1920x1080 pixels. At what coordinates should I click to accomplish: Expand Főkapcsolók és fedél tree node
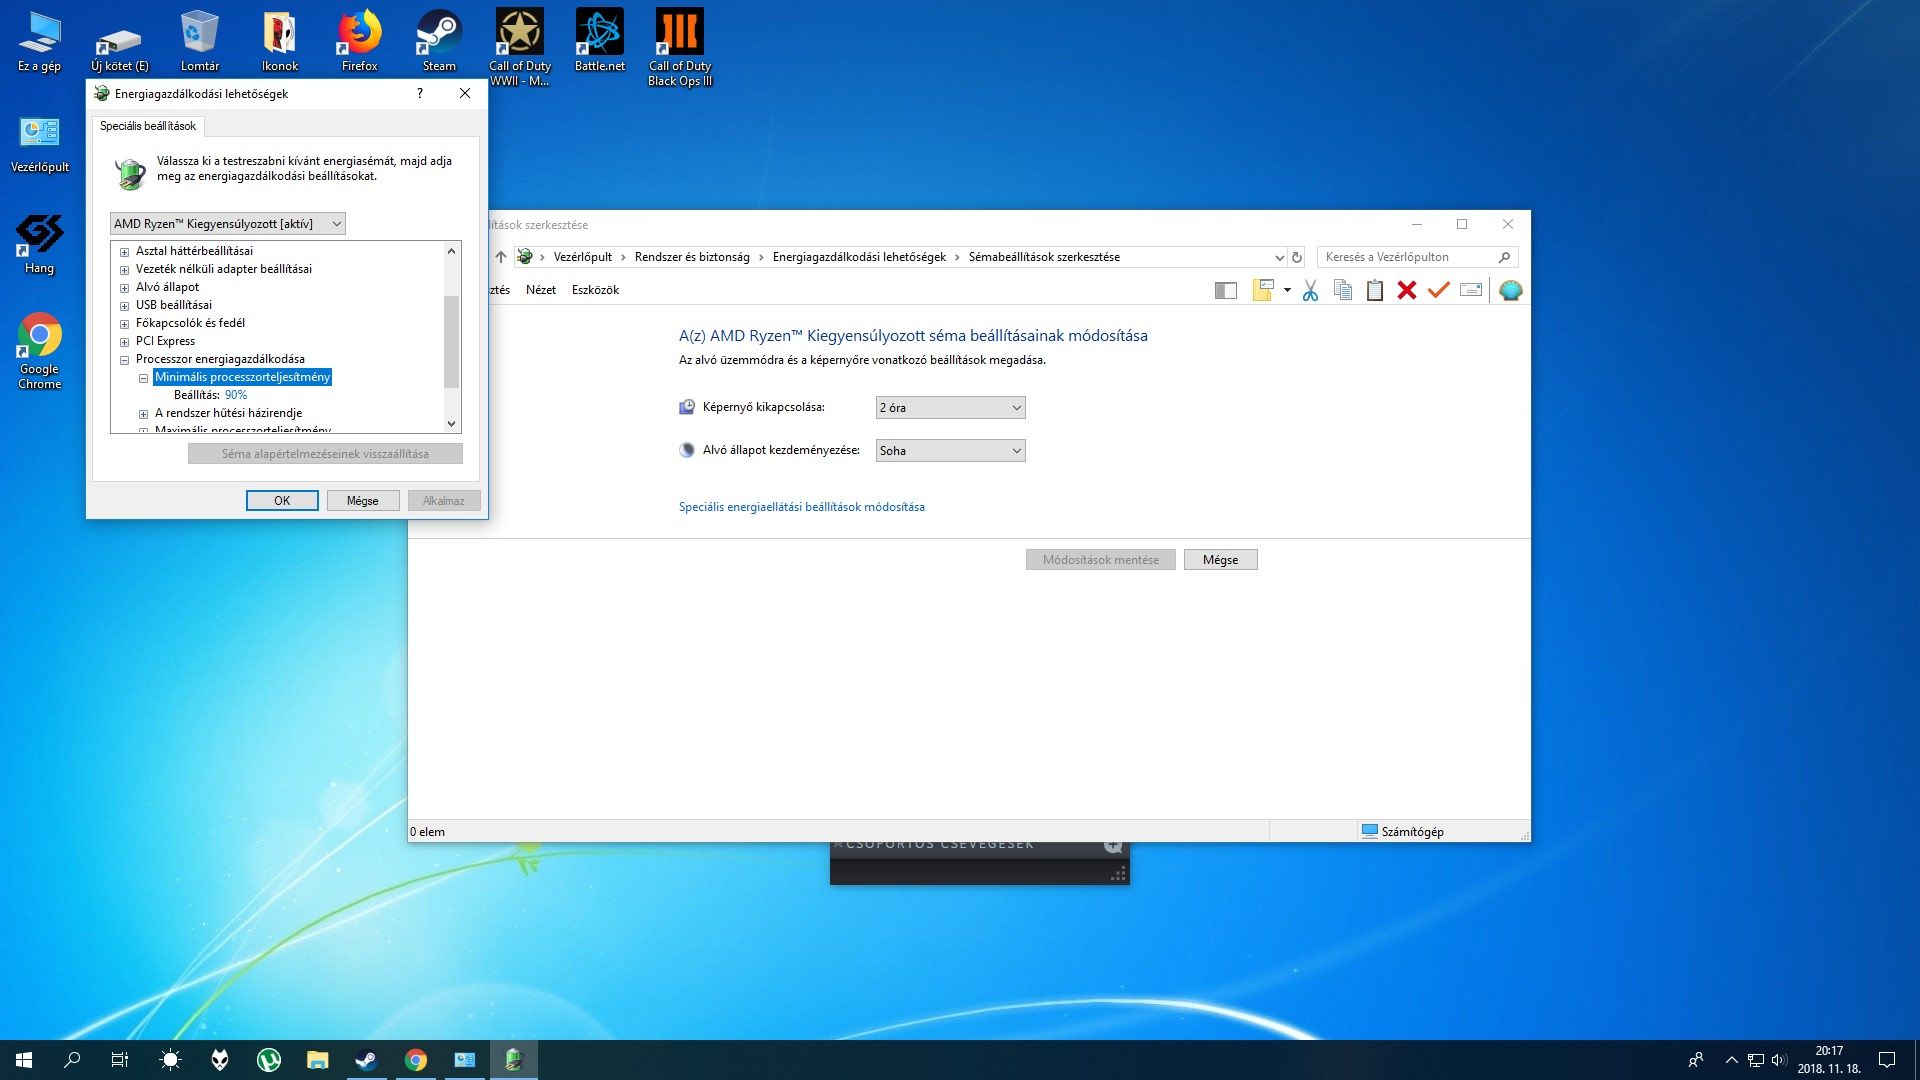[x=124, y=324]
